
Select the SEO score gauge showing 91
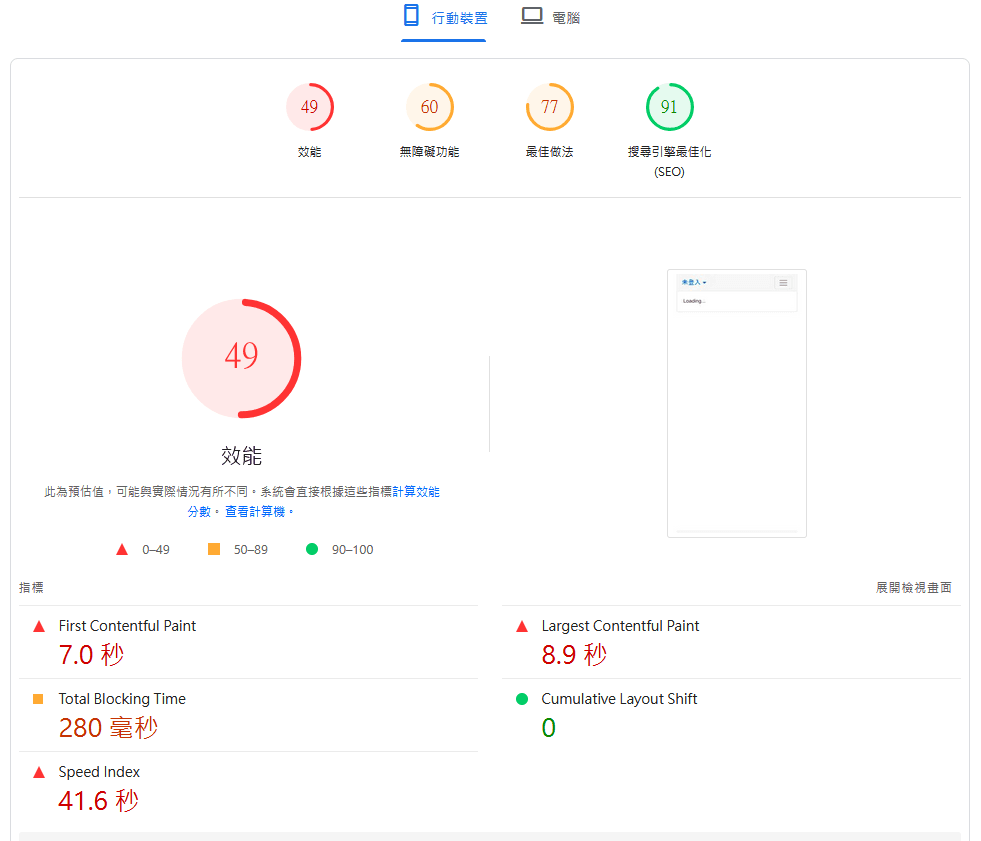coord(669,107)
